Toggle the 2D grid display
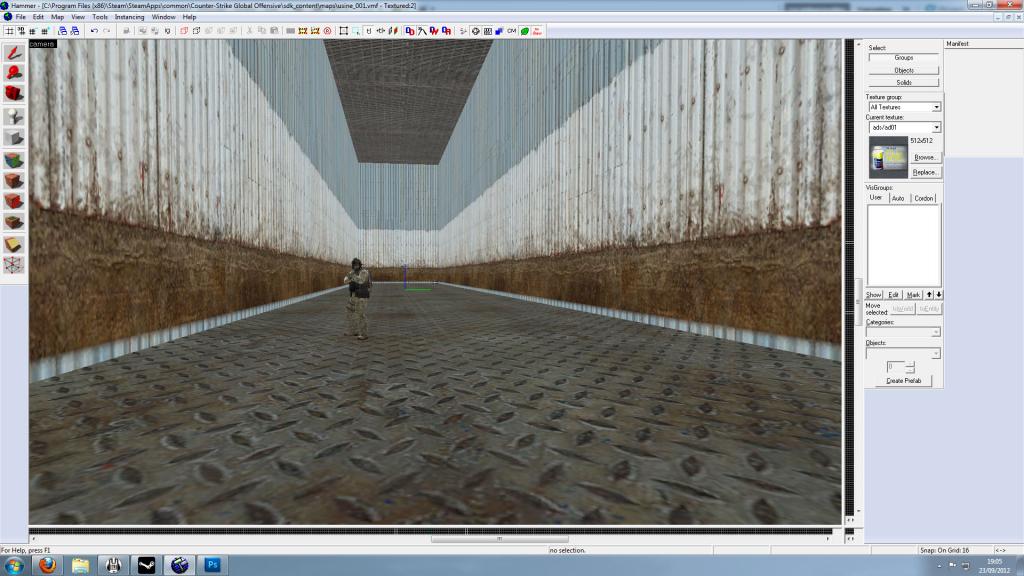 (x=8, y=31)
